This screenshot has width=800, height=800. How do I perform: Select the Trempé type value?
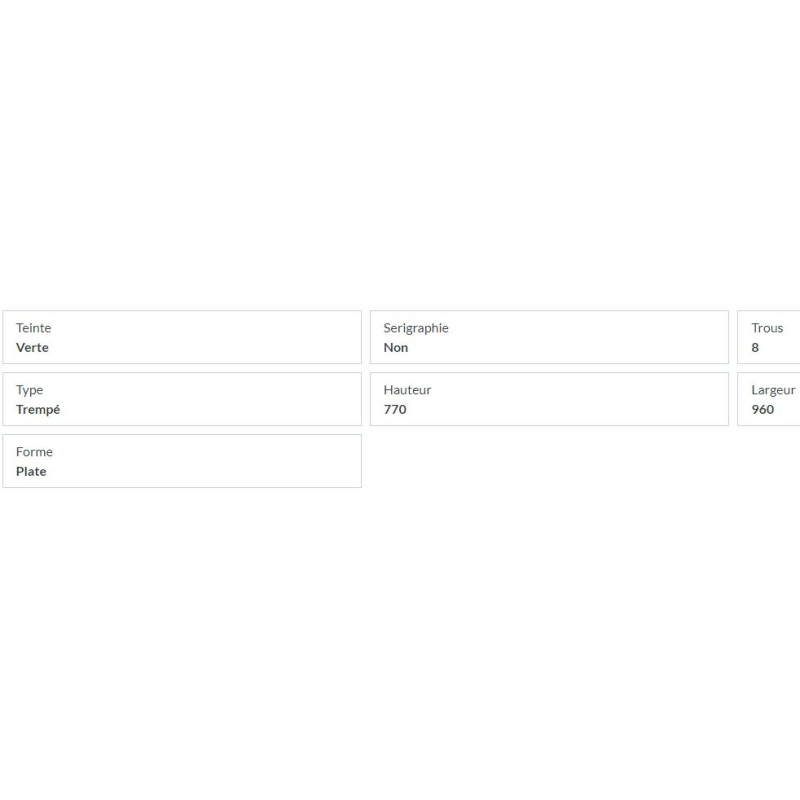[x=38, y=410]
